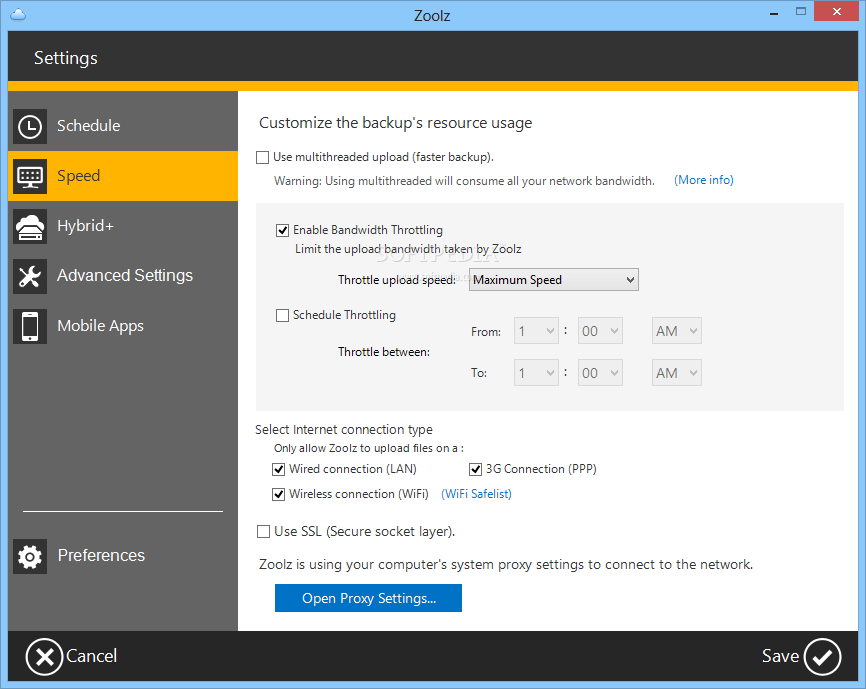This screenshot has height=689, width=866.
Task: Open the From AM/PM dropdown
Action: click(x=677, y=331)
